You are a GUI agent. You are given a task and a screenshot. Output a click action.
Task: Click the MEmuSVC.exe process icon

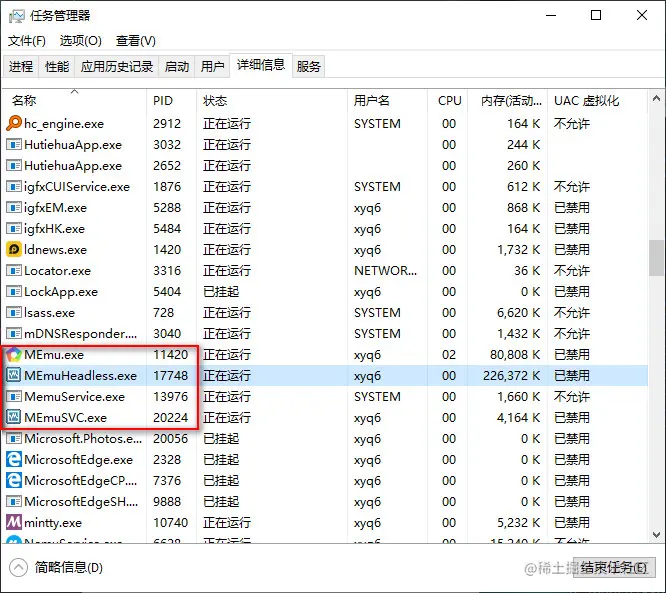(x=14, y=418)
